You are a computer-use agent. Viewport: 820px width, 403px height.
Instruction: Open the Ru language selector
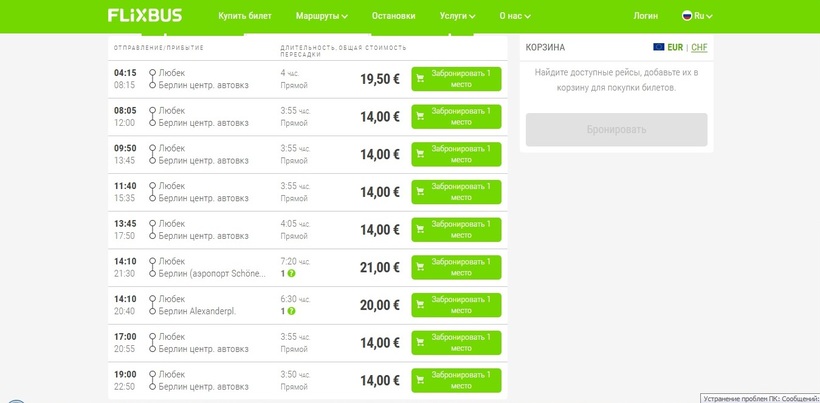pos(703,16)
